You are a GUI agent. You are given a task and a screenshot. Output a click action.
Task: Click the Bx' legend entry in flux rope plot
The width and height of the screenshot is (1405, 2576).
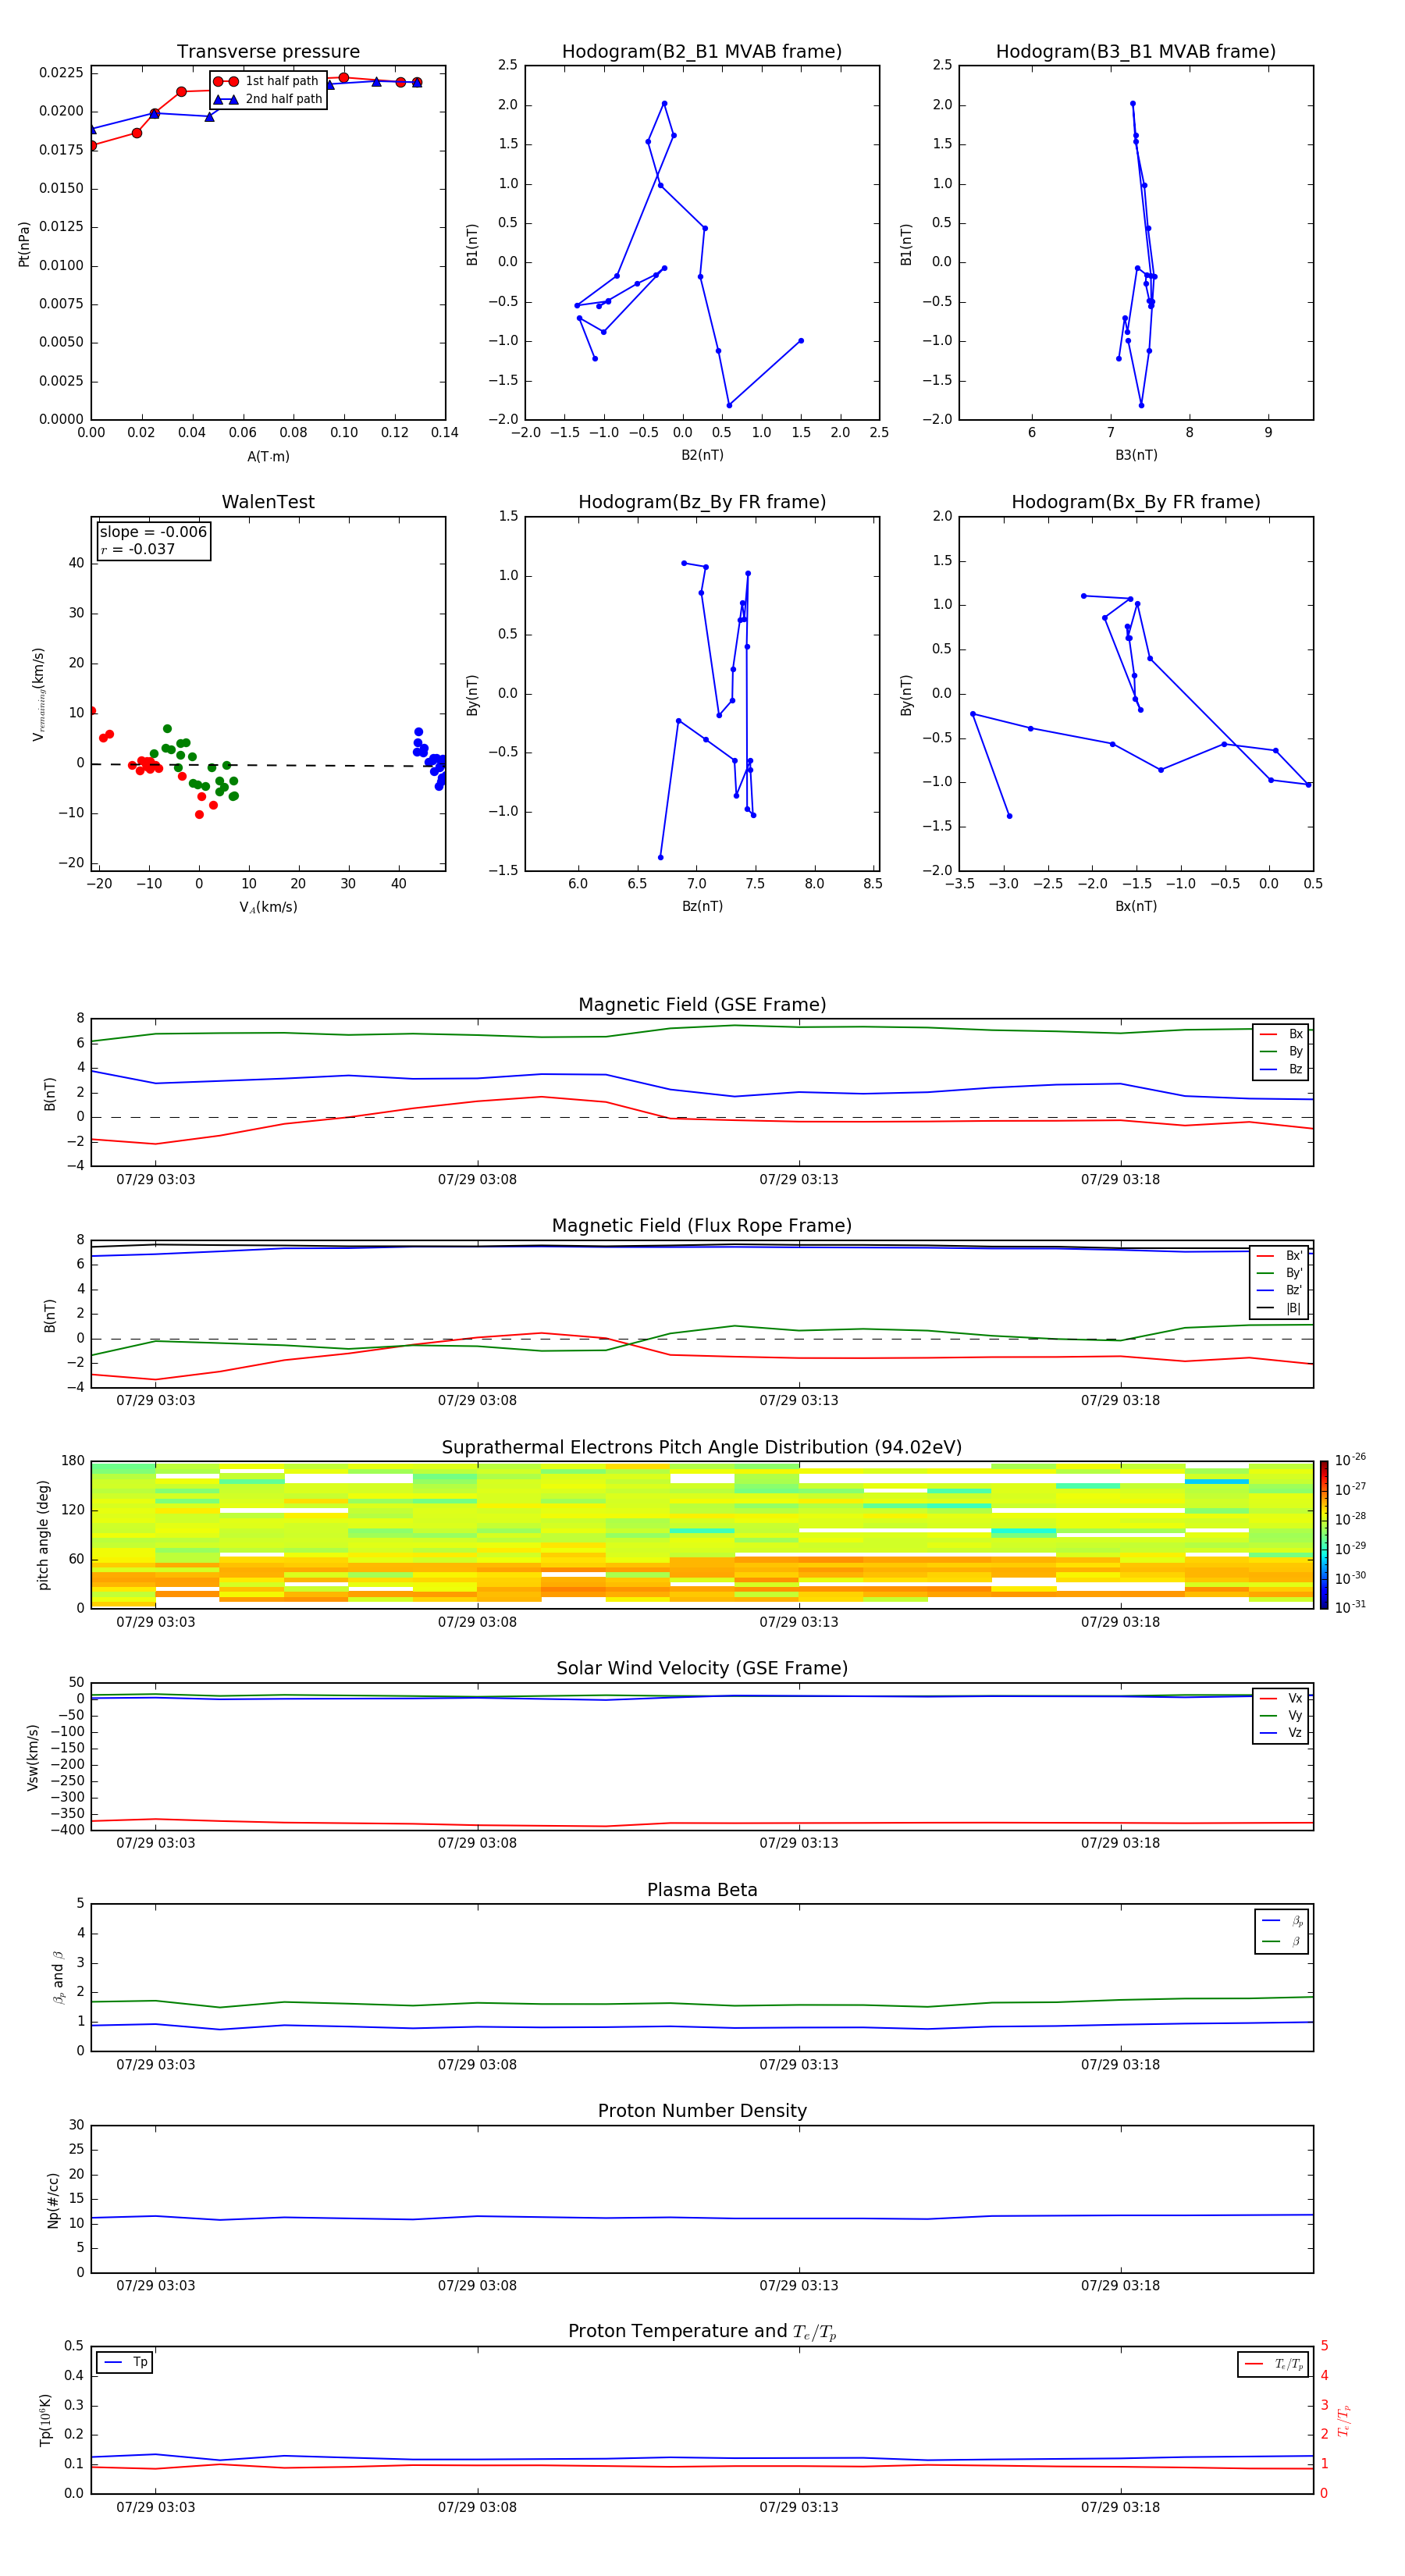[x=1280, y=1256]
